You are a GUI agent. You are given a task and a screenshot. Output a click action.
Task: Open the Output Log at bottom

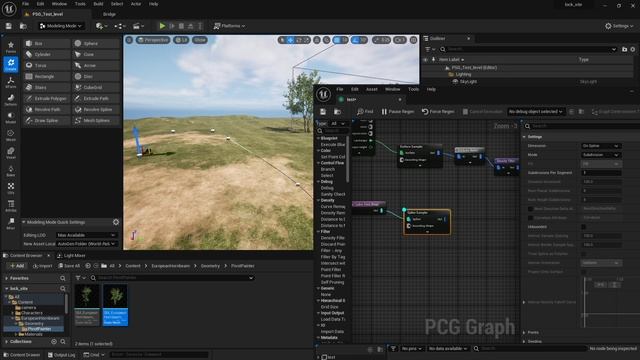(x=62, y=355)
